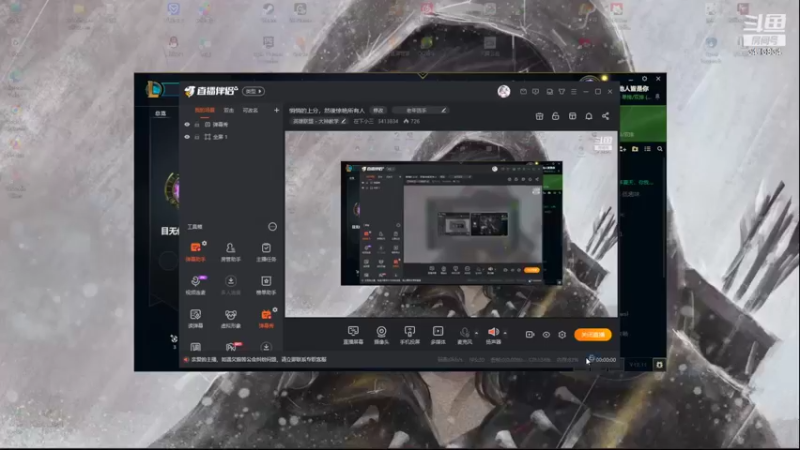Add a 手机投屏 phone screen-cast source
Screen dimensions: 800x450
tap(409, 335)
